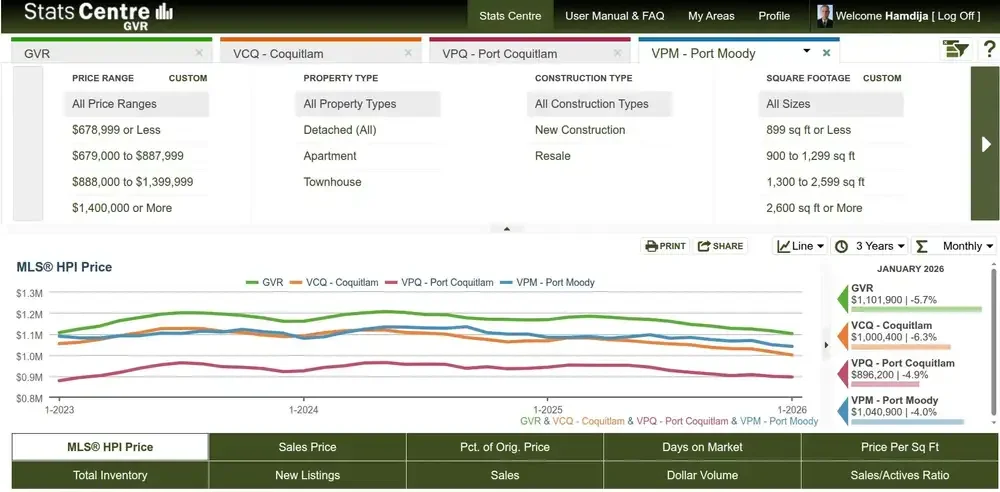Select New Construction filter
Viewport: 1000px width, 492px height.
[599, 130]
